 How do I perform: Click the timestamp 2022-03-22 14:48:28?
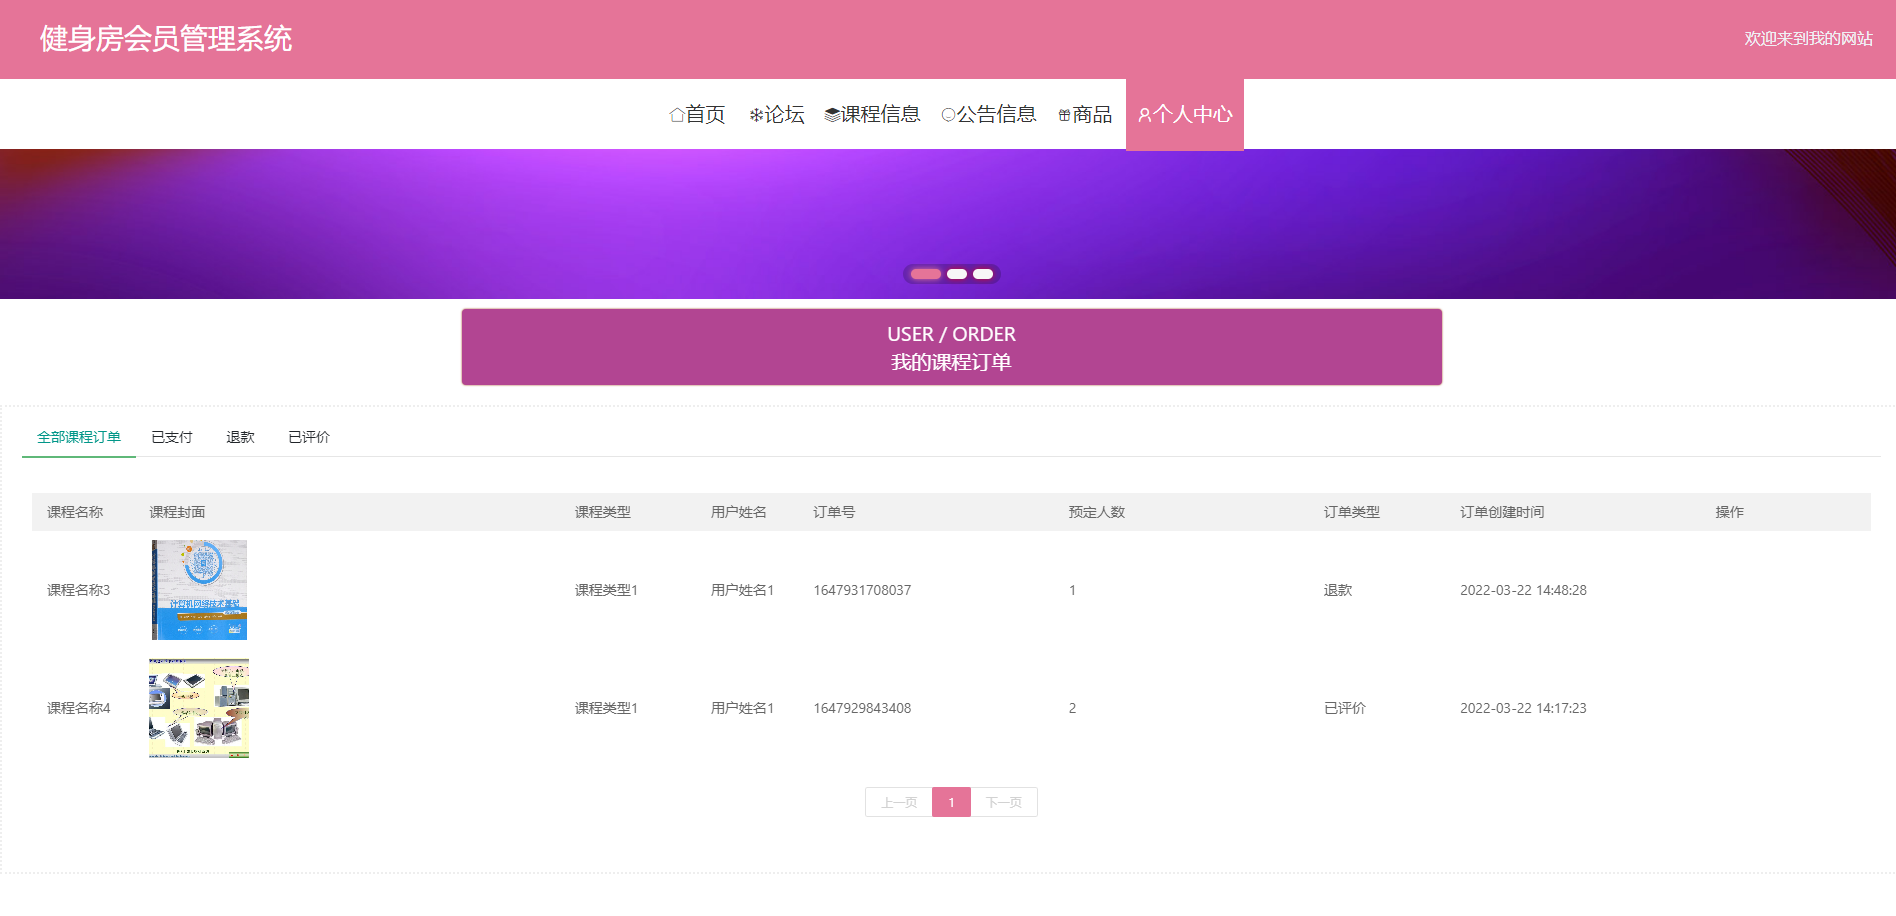1523,590
